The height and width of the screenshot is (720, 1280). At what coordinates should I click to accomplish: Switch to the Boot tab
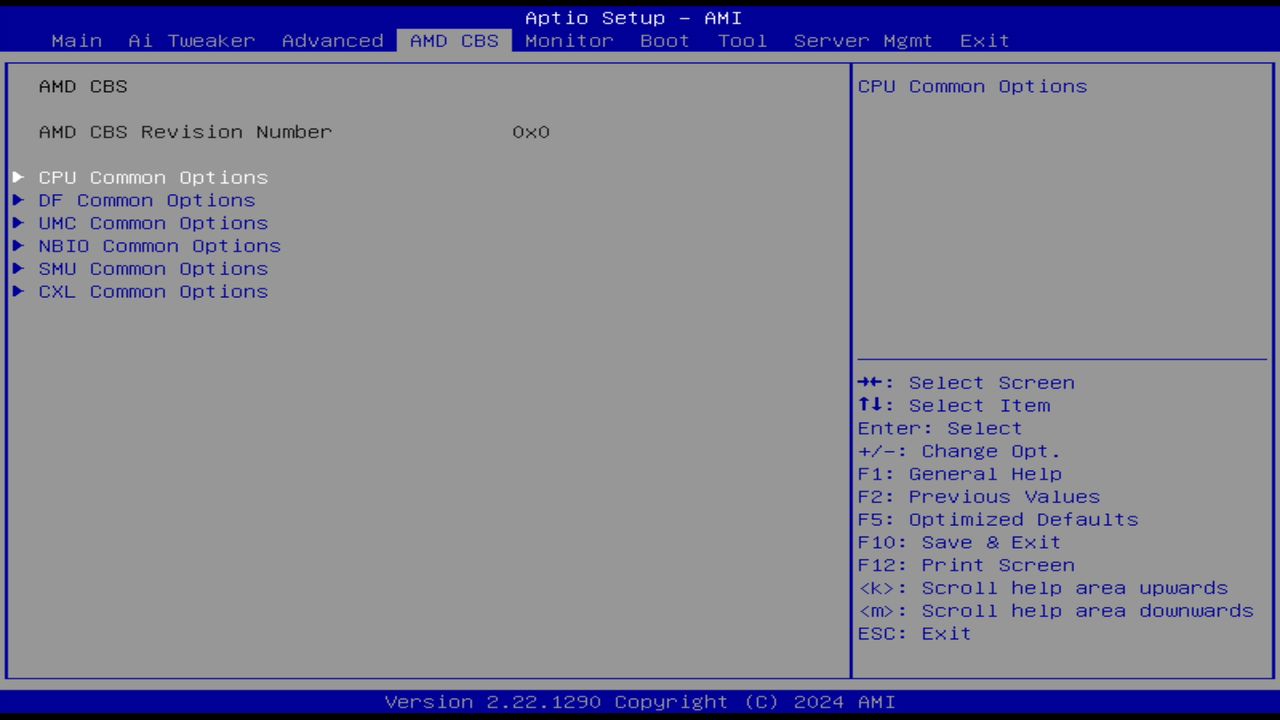665,41
